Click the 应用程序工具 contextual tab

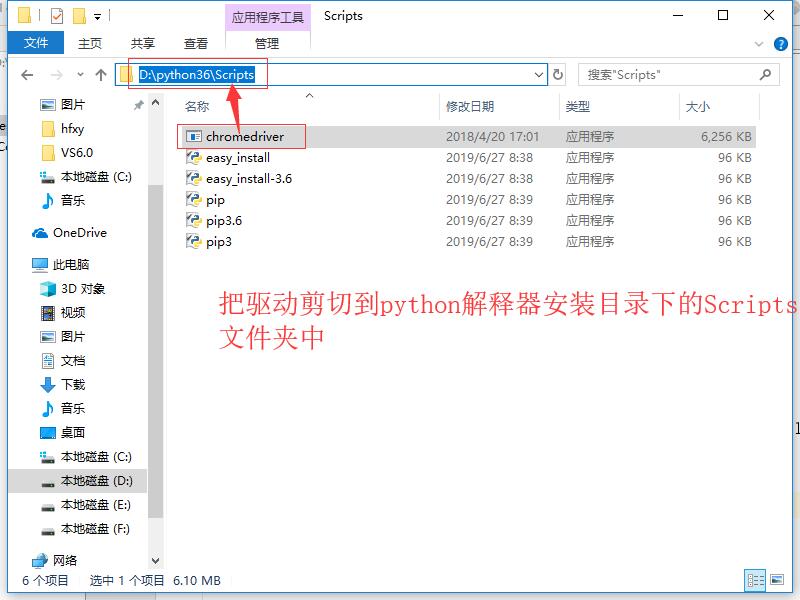(x=267, y=17)
